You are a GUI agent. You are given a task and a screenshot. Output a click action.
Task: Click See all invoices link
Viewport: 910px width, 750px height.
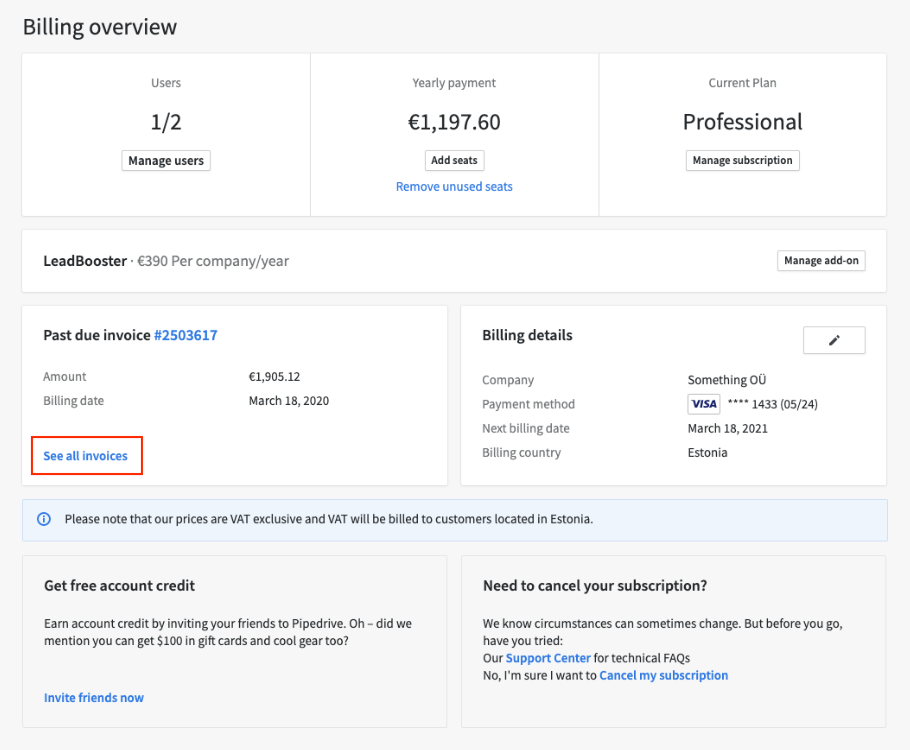point(85,456)
